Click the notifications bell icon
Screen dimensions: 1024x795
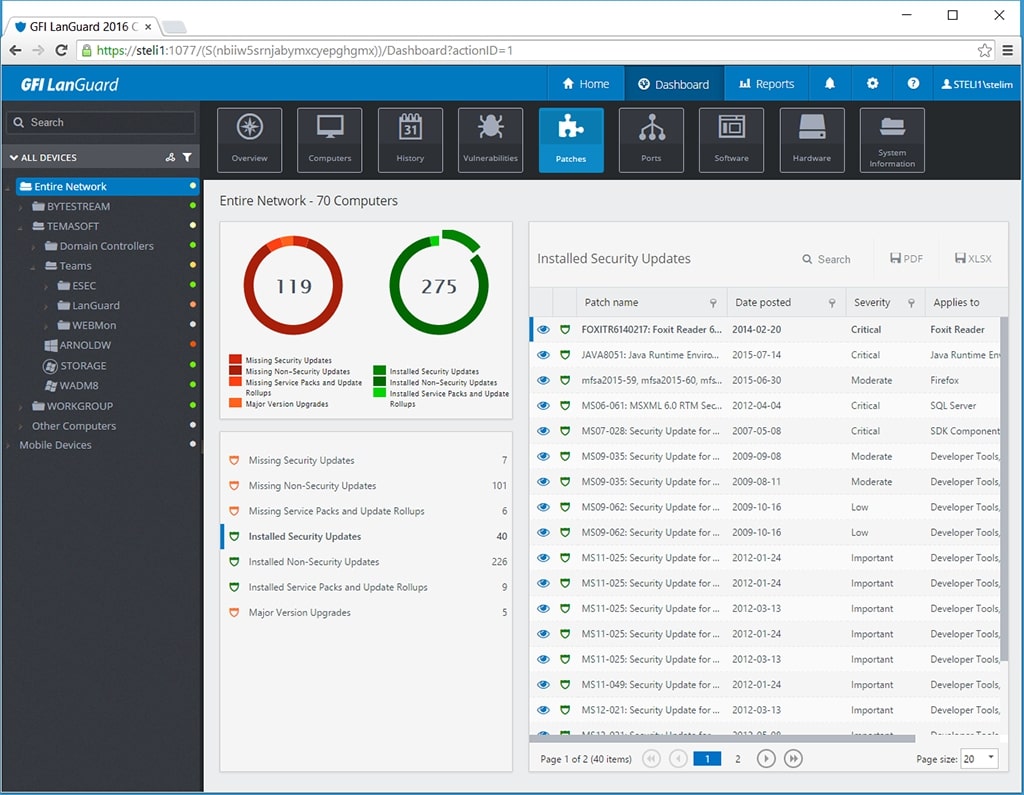point(829,84)
